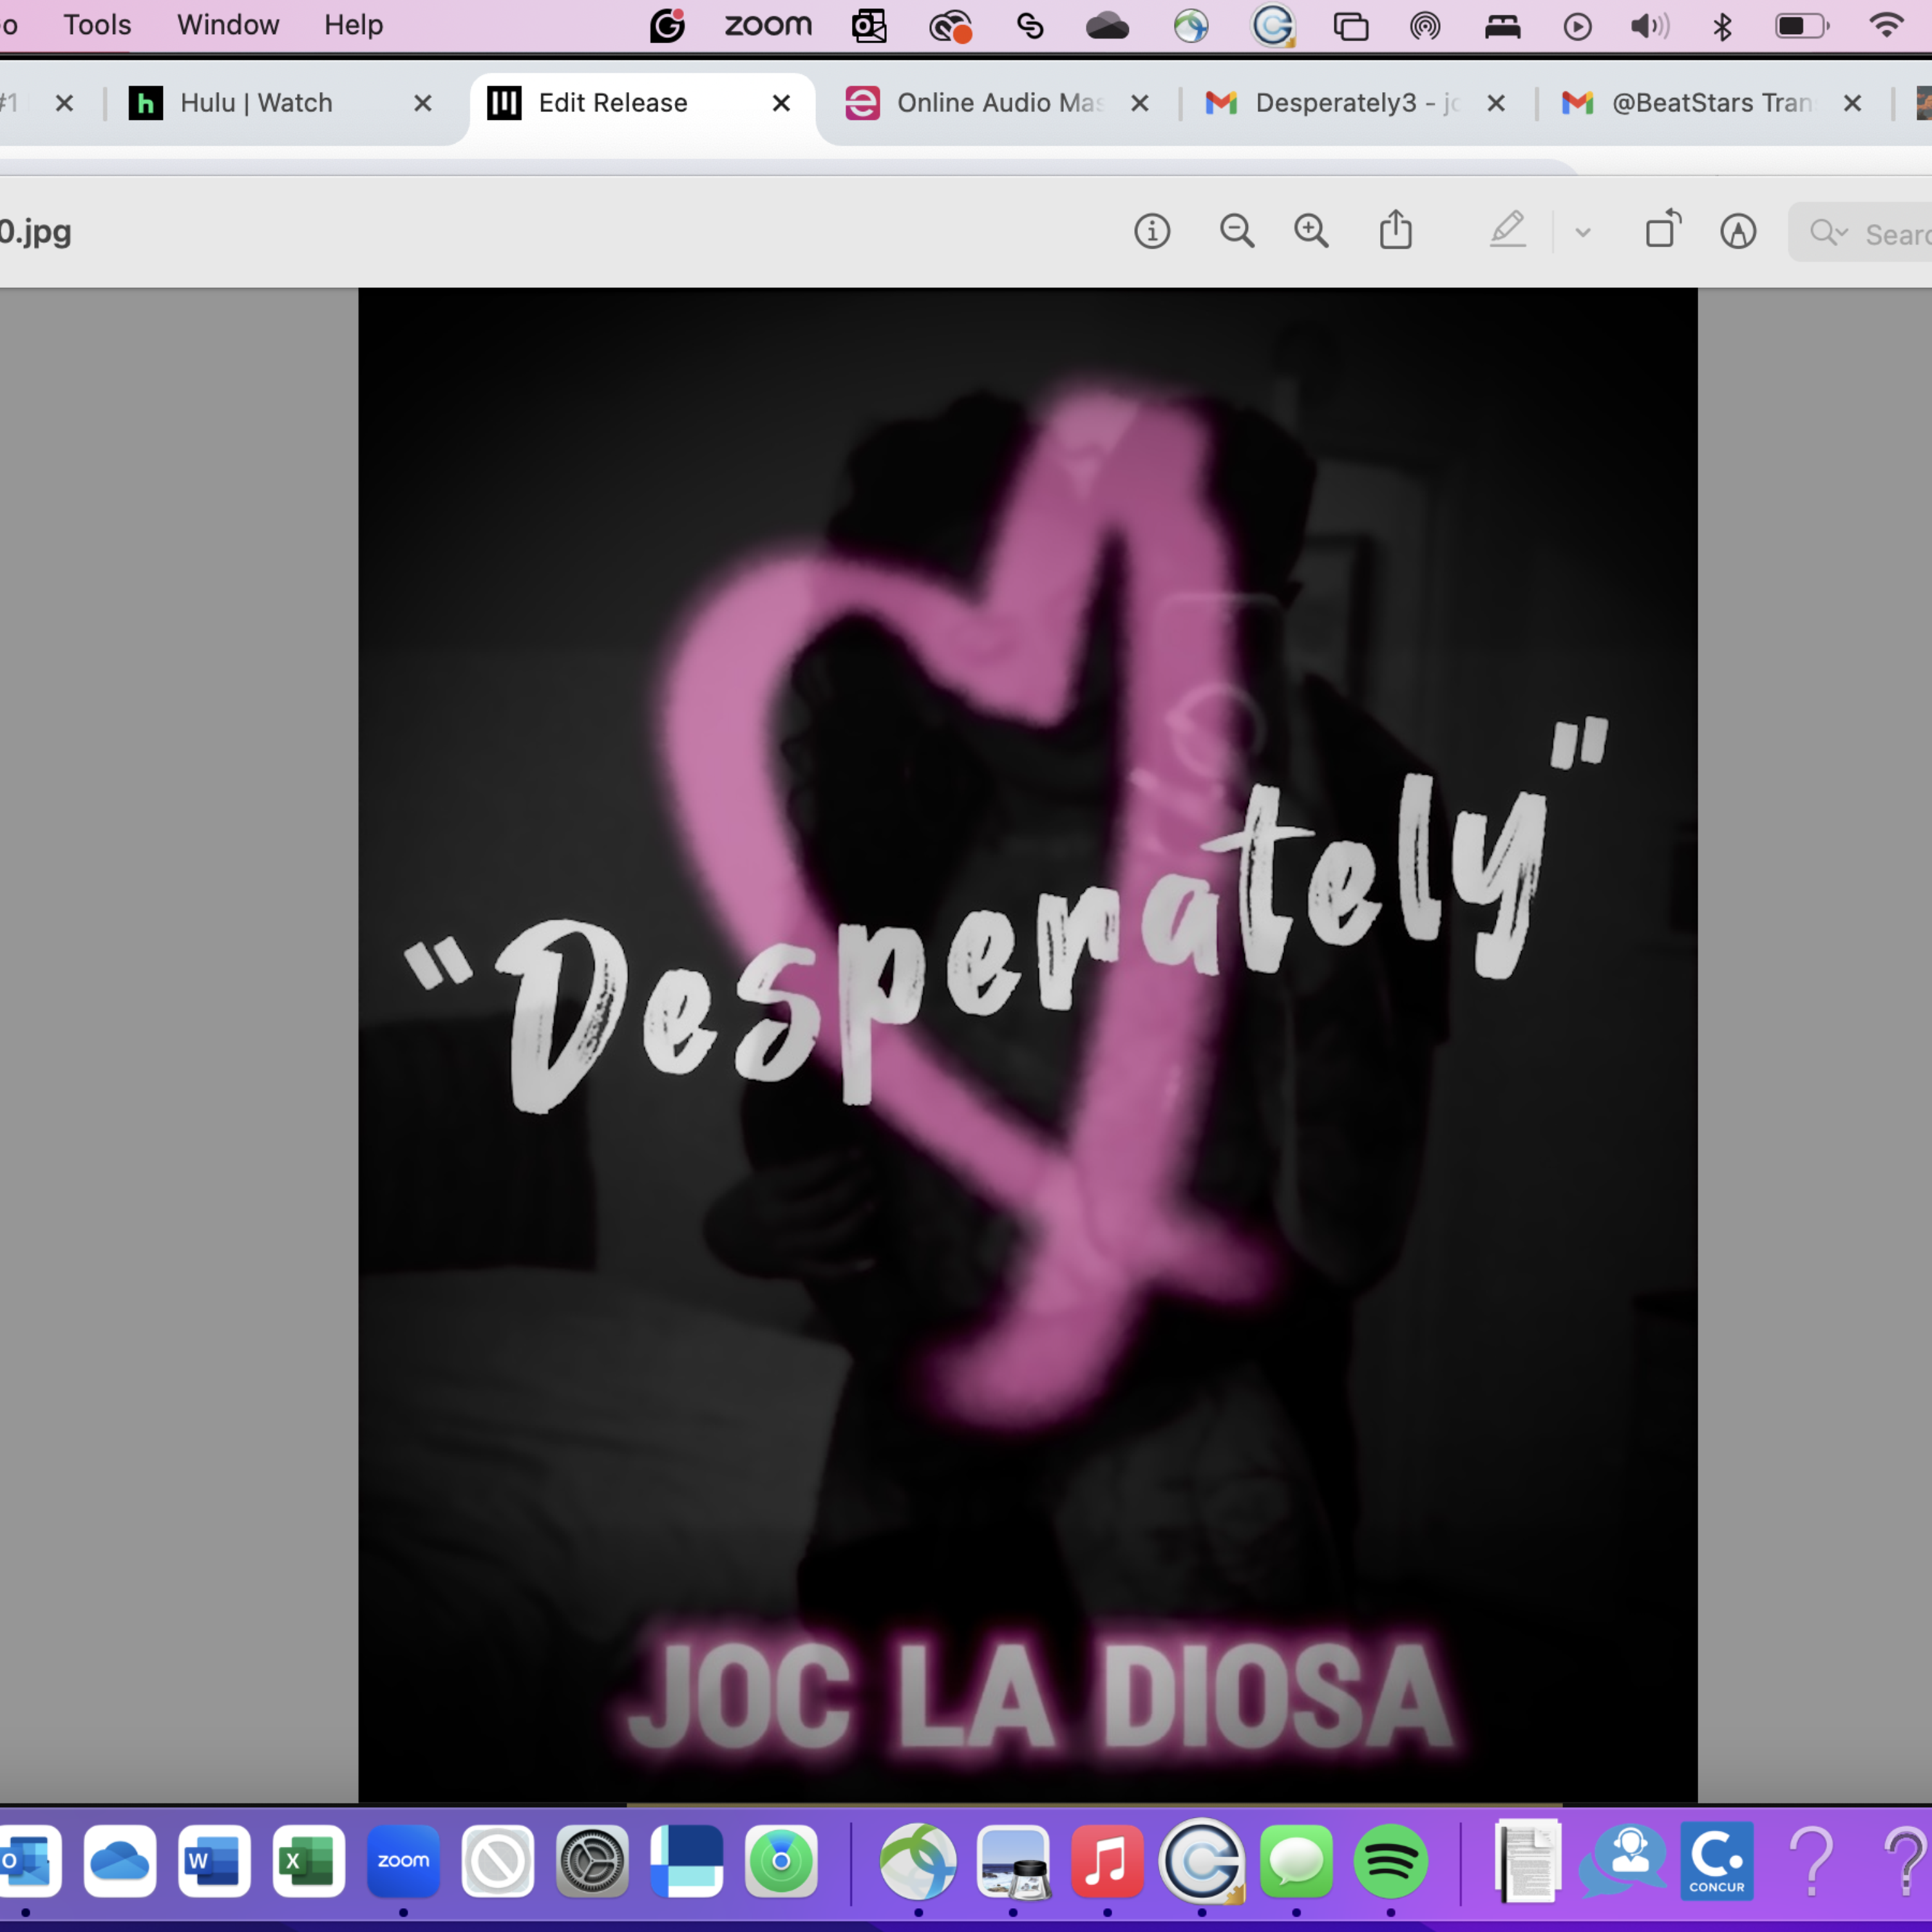The width and height of the screenshot is (1932, 1932).
Task: Open the Window menu
Action: click(x=228, y=24)
